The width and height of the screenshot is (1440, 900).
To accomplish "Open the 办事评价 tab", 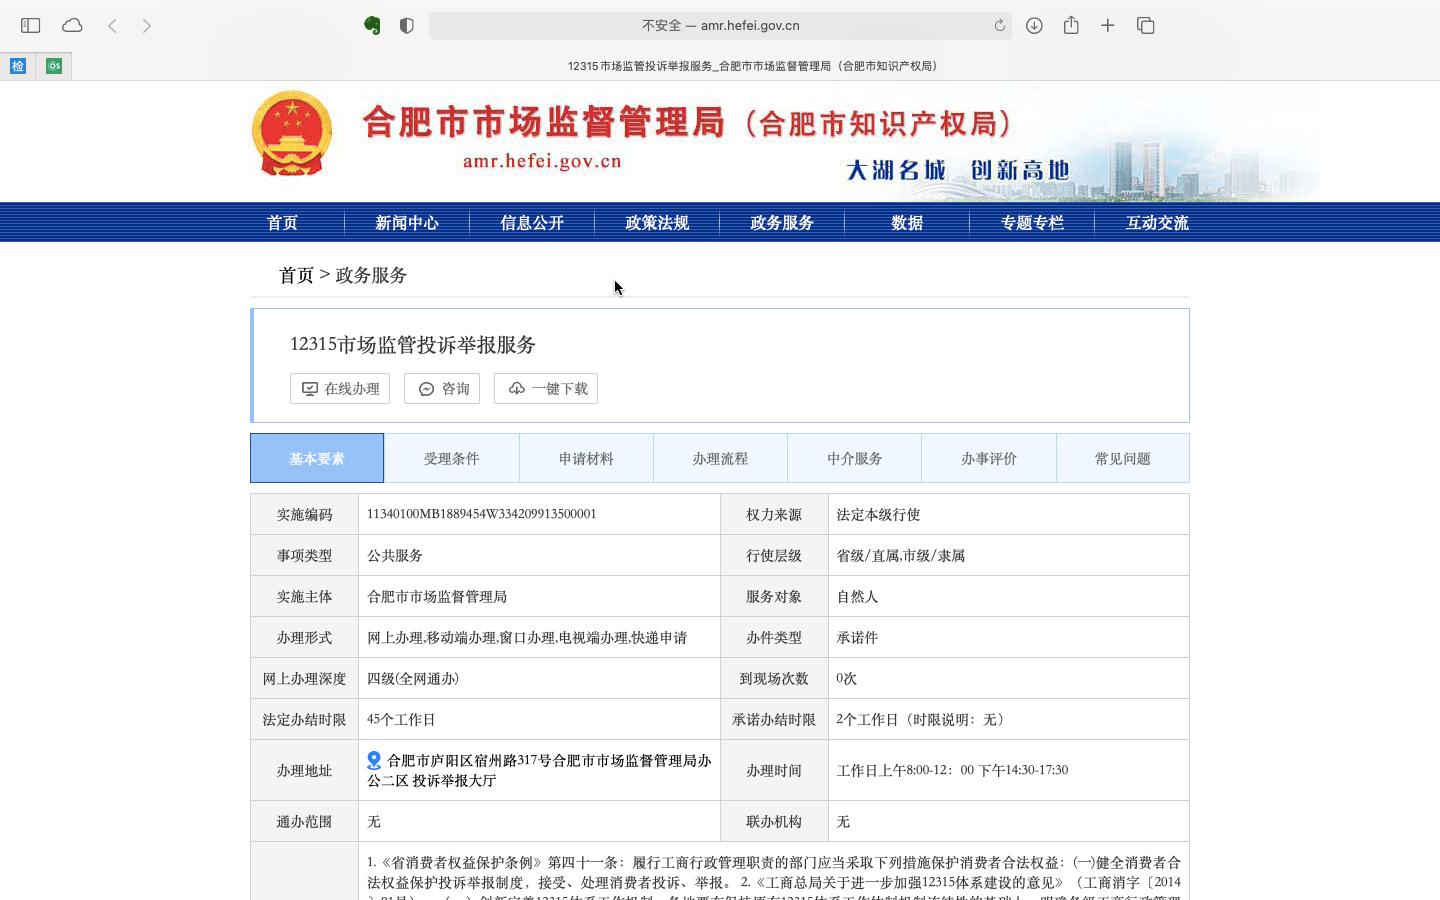I will 988,458.
